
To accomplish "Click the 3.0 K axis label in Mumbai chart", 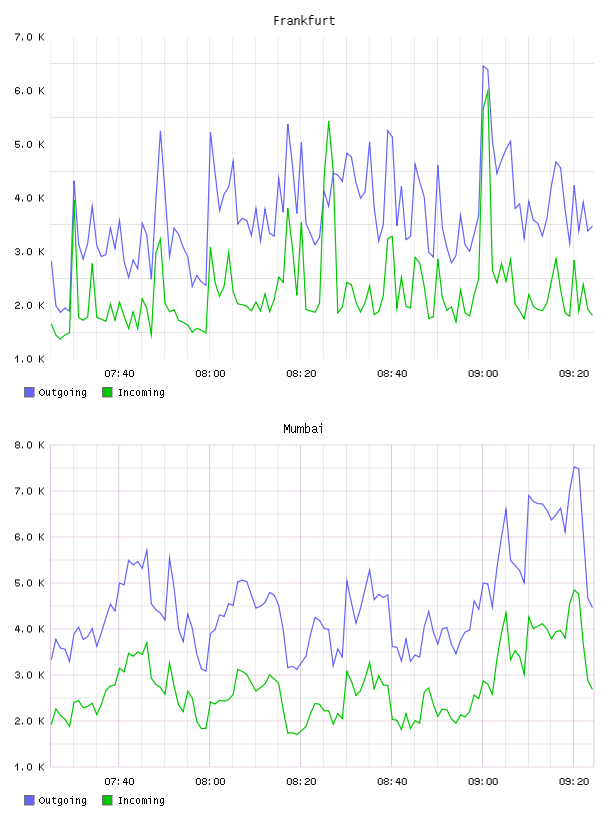I will pyautogui.click(x=29, y=675).
